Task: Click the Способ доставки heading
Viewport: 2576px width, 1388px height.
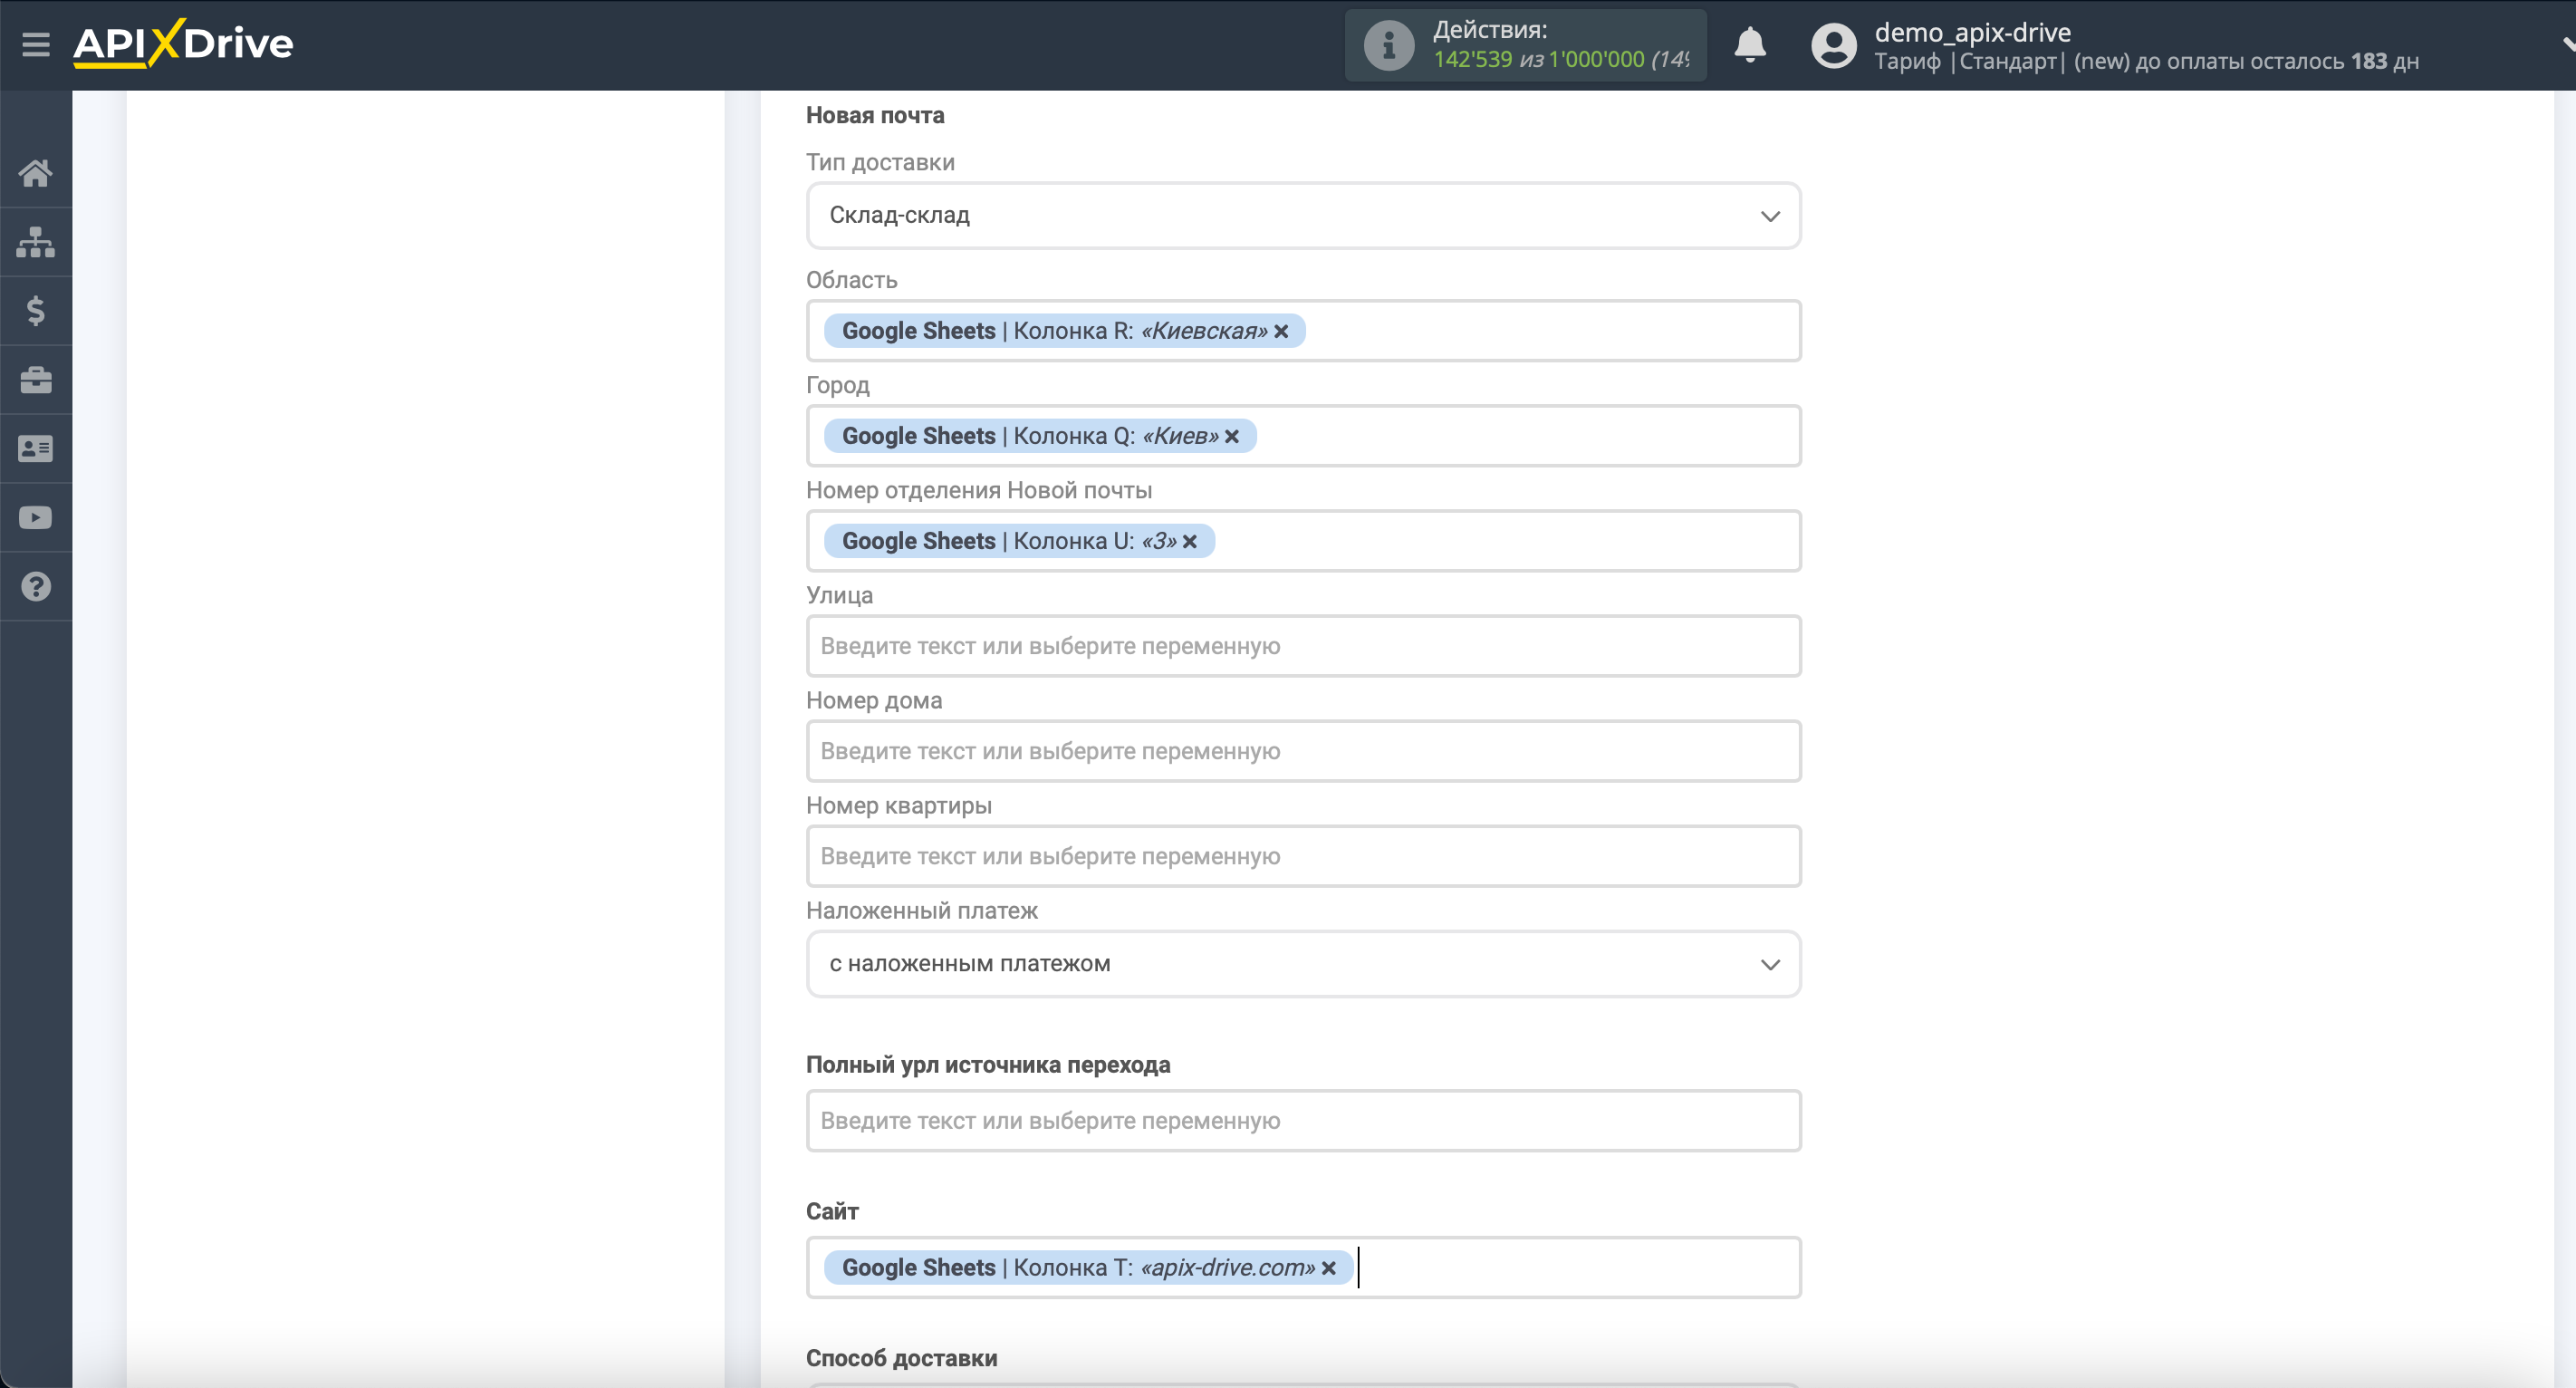Action: coord(901,1358)
